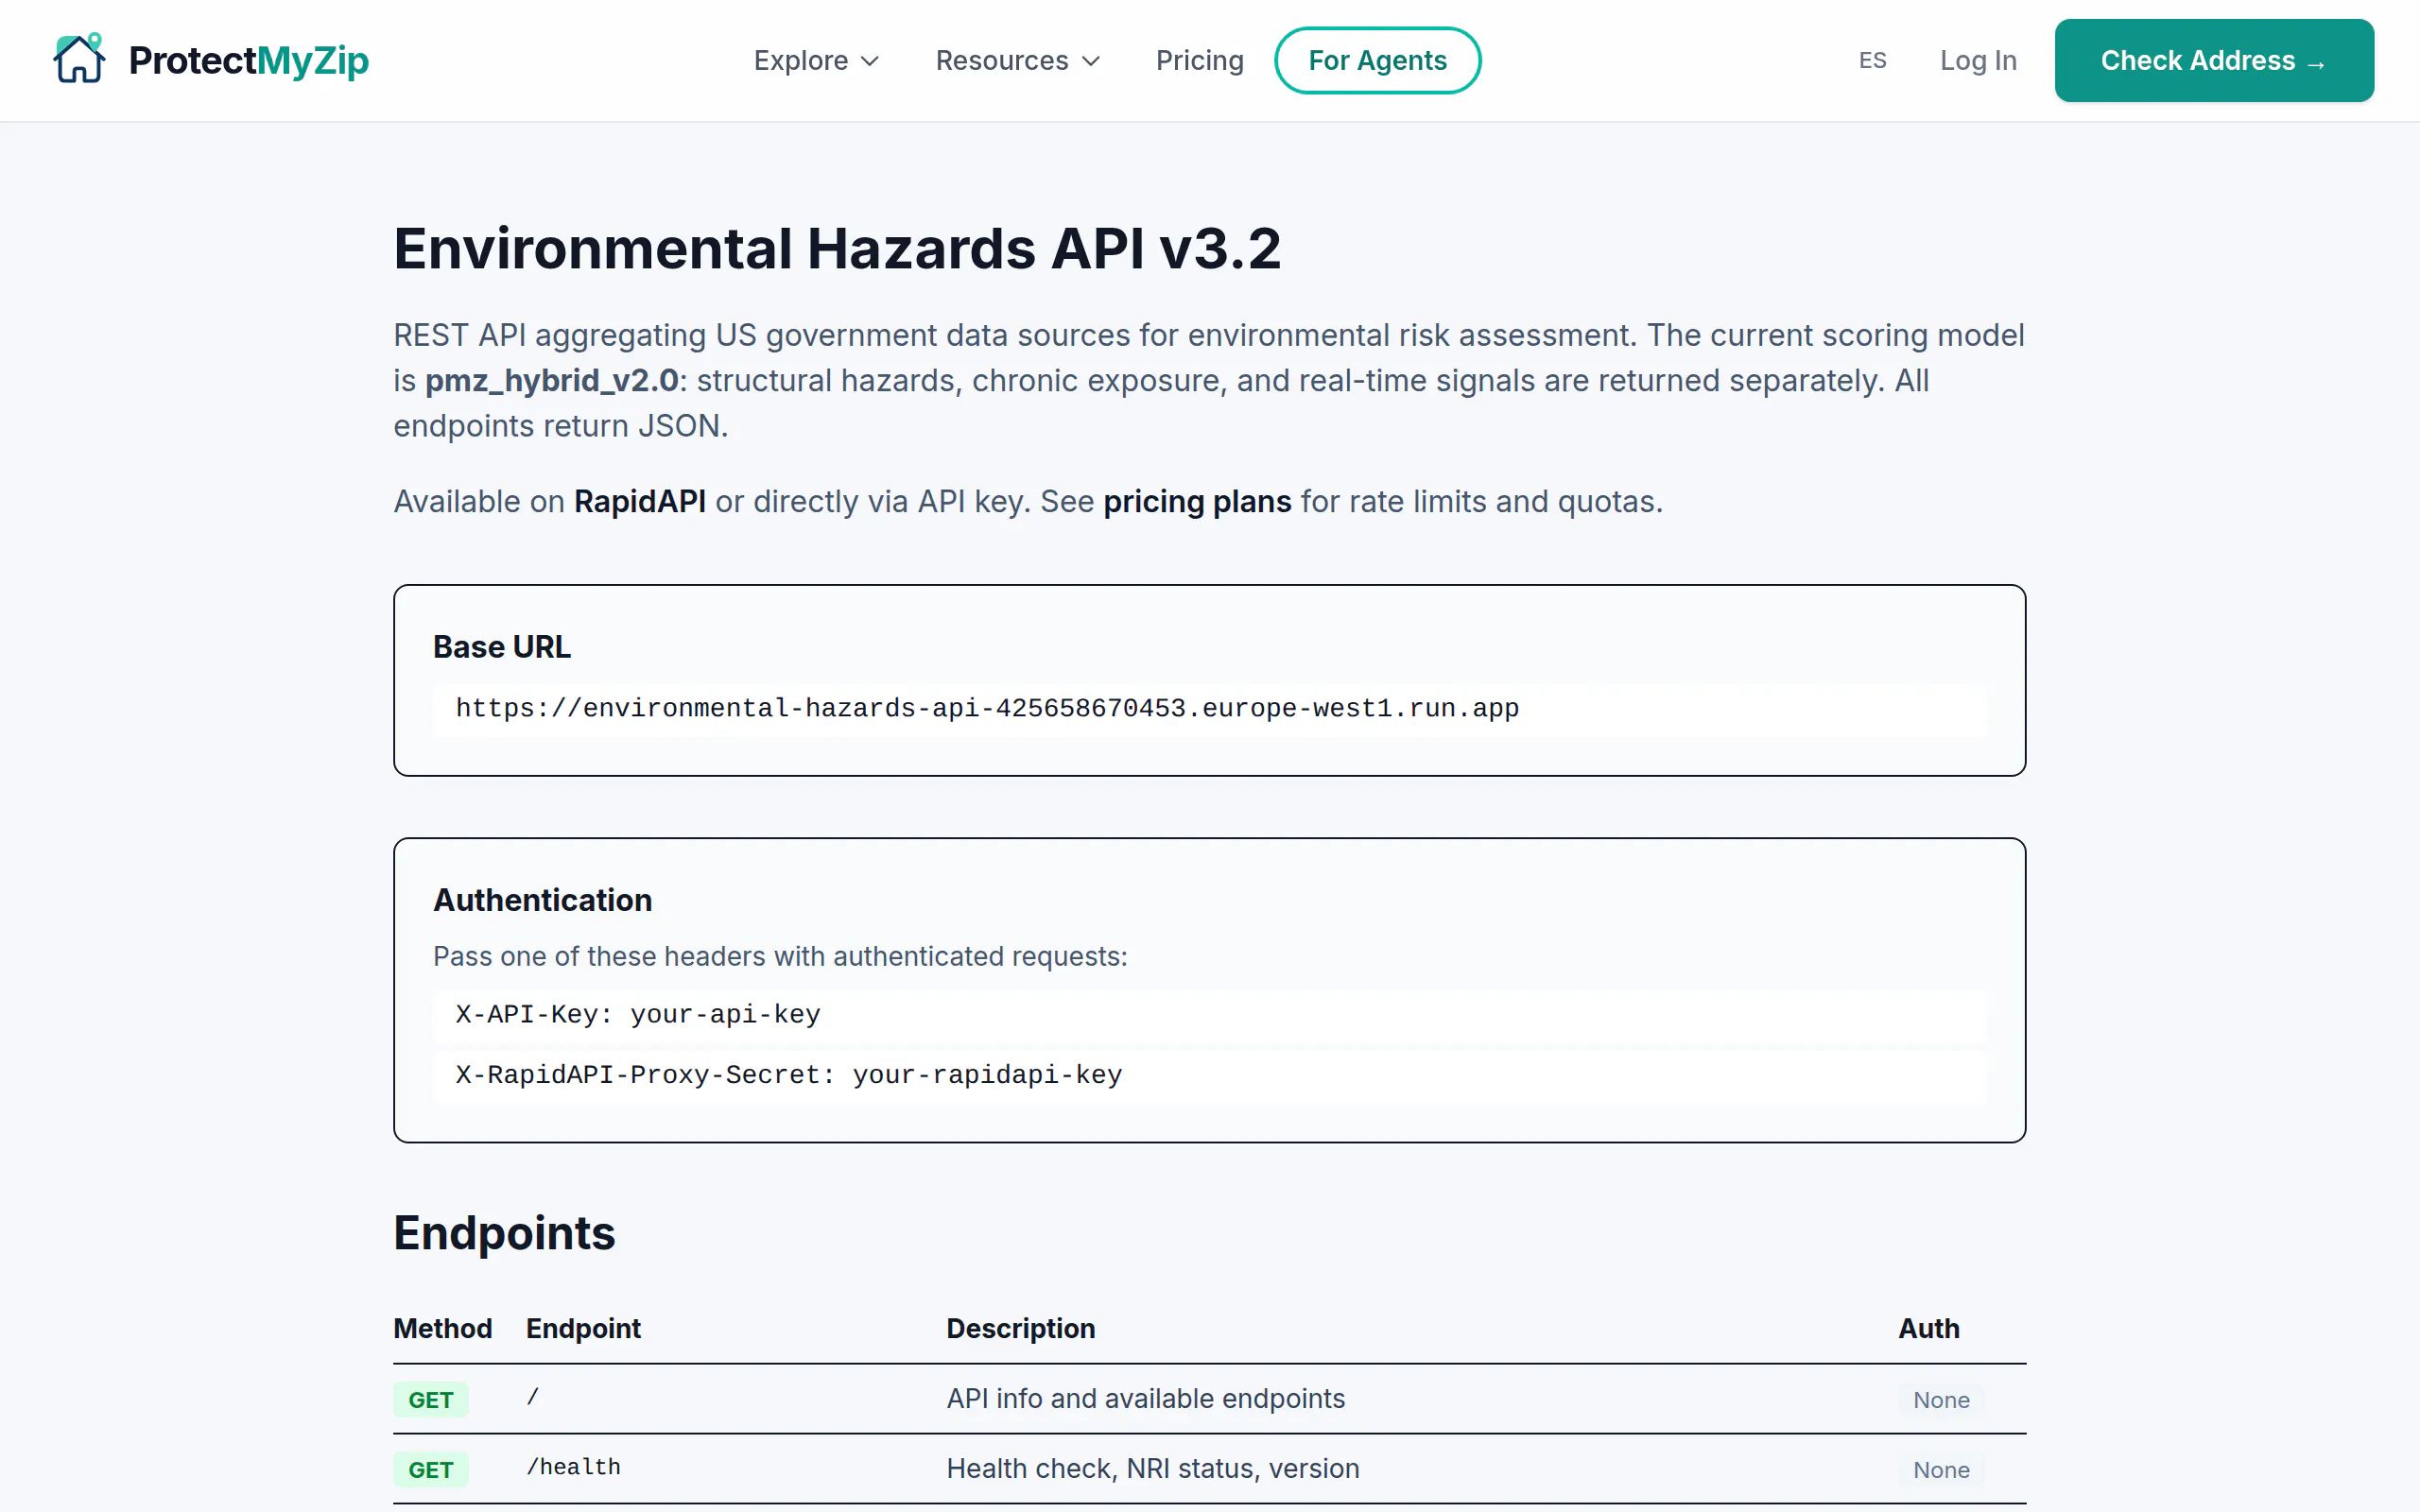Click the Log In link
The image size is (2420, 1512).
tap(1977, 60)
